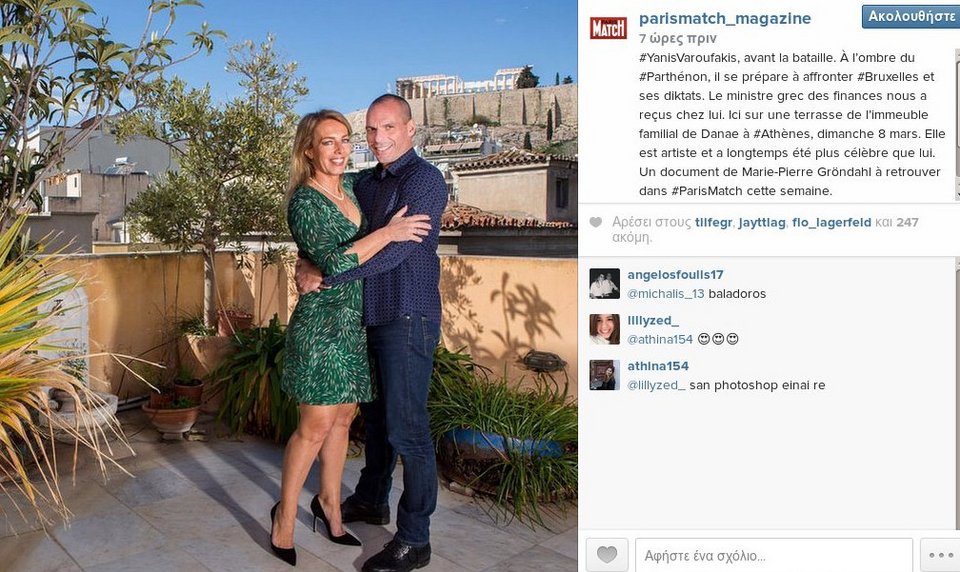Open athina154's avatar picture
This screenshot has height=572, width=960.
[x=604, y=375]
